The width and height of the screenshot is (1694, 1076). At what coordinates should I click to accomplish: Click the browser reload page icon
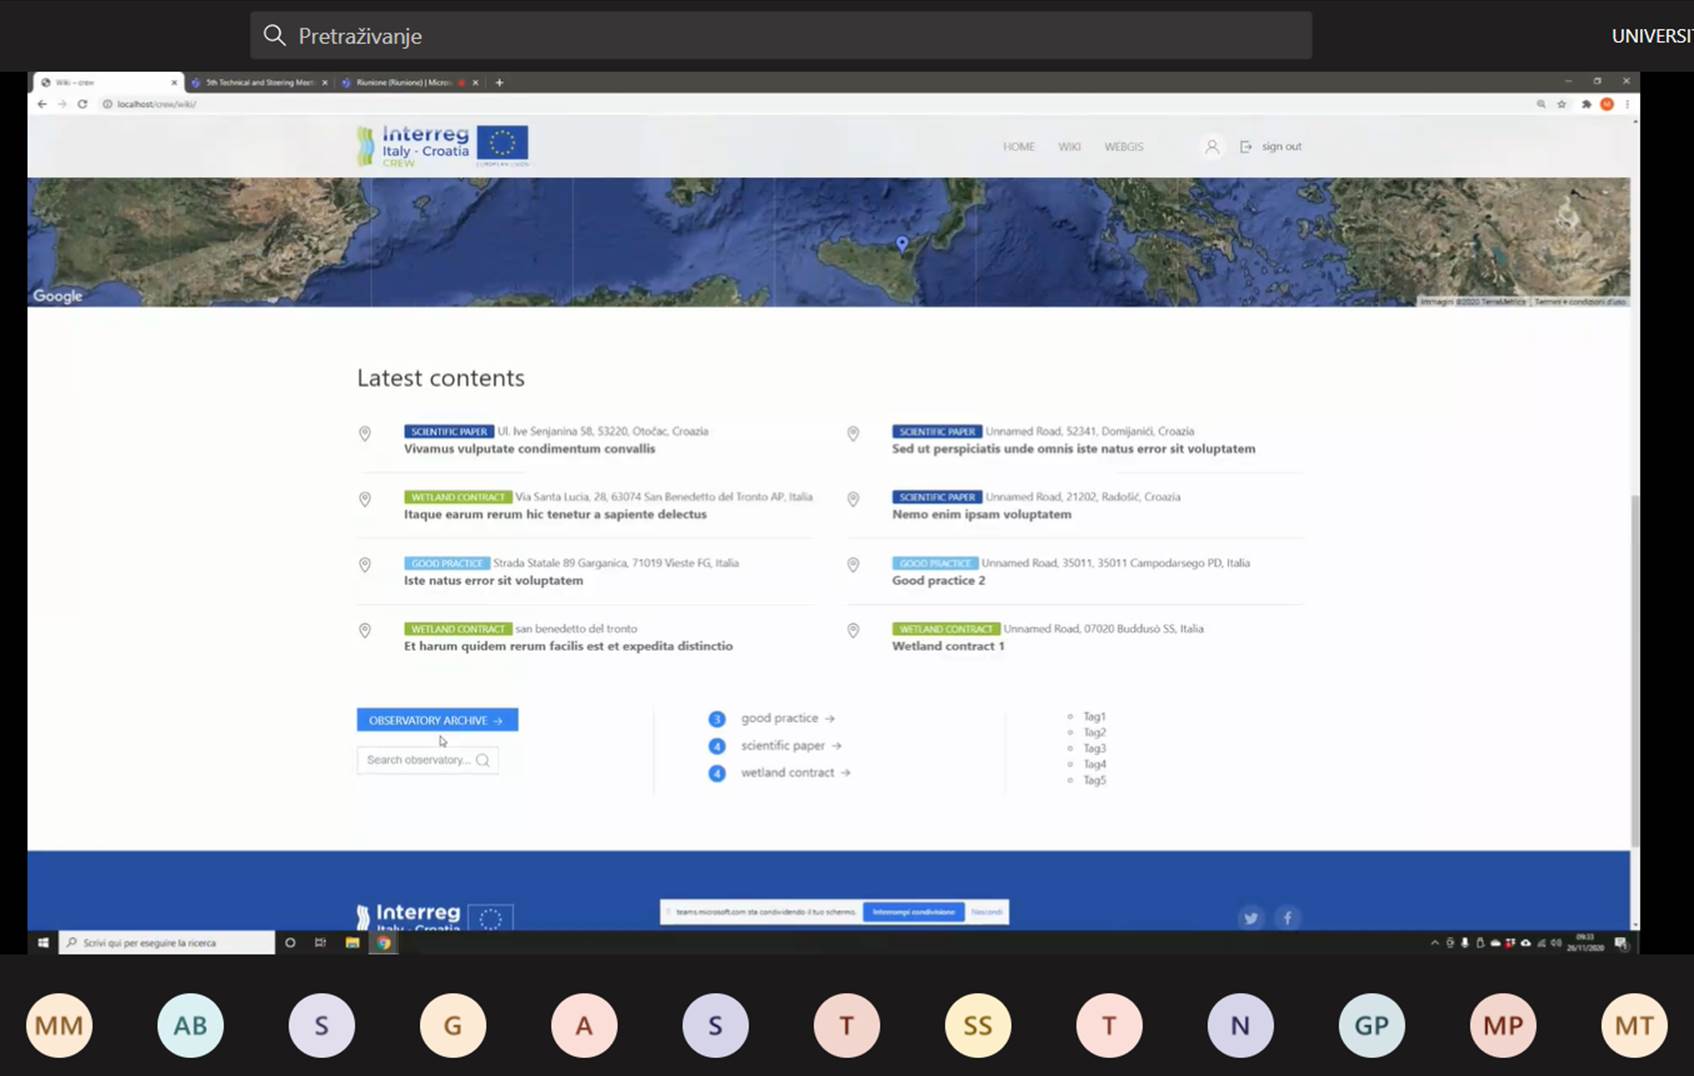(83, 104)
